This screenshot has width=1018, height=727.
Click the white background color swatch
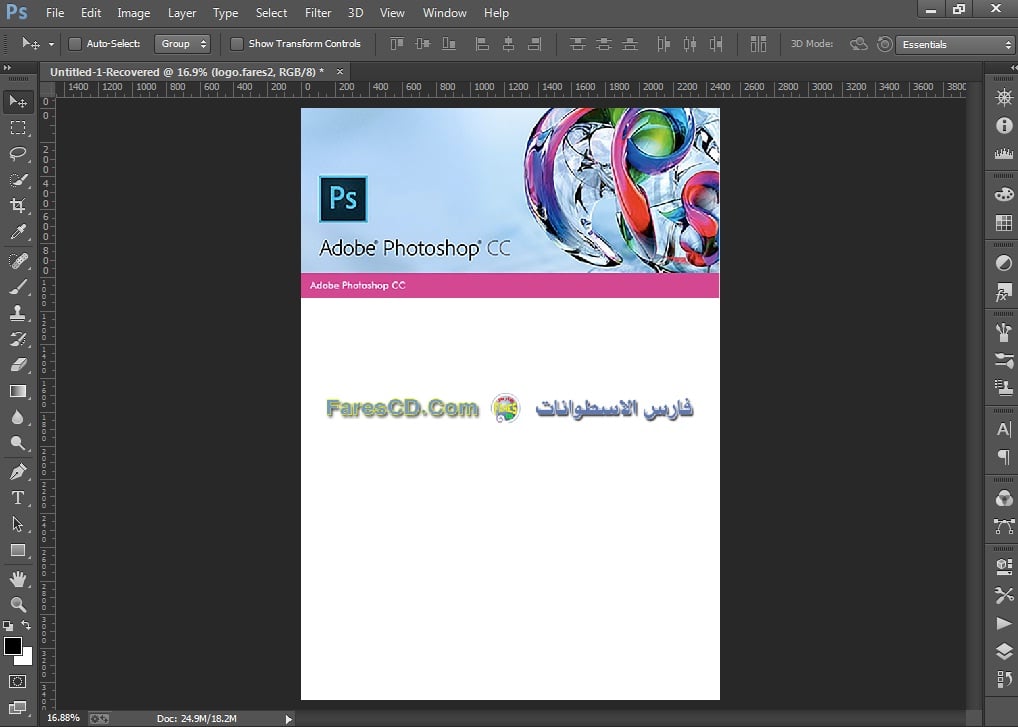(27, 659)
